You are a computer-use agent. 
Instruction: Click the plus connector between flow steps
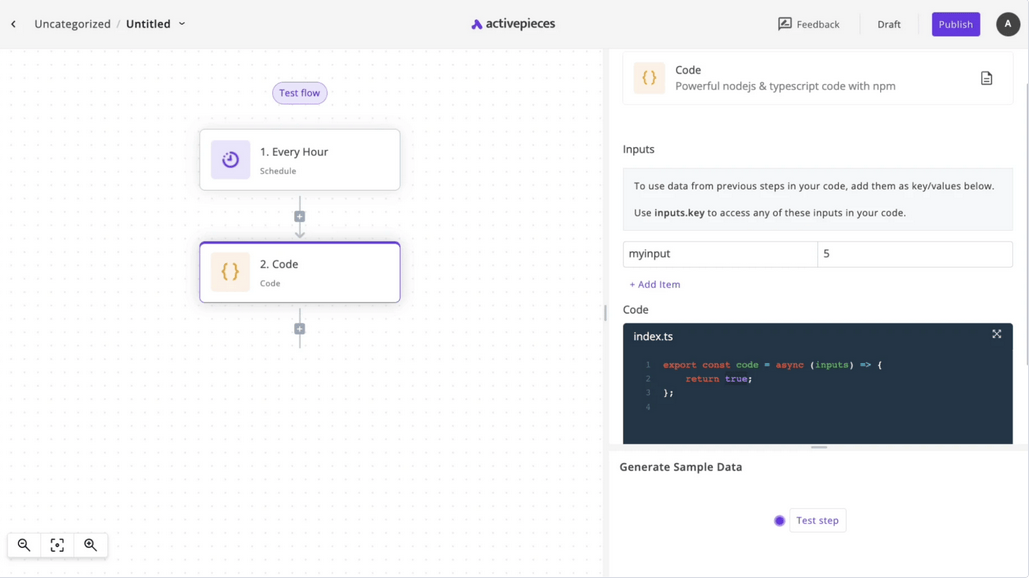[299, 215]
